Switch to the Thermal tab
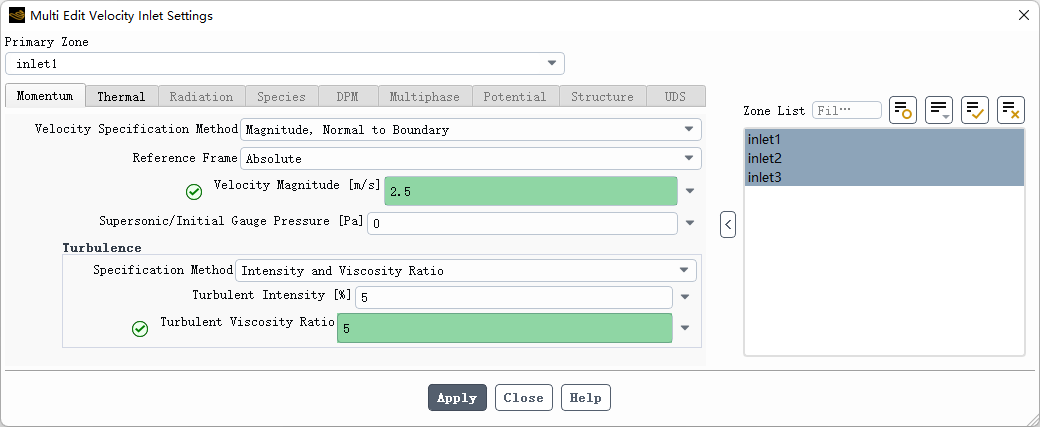 click(x=121, y=96)
